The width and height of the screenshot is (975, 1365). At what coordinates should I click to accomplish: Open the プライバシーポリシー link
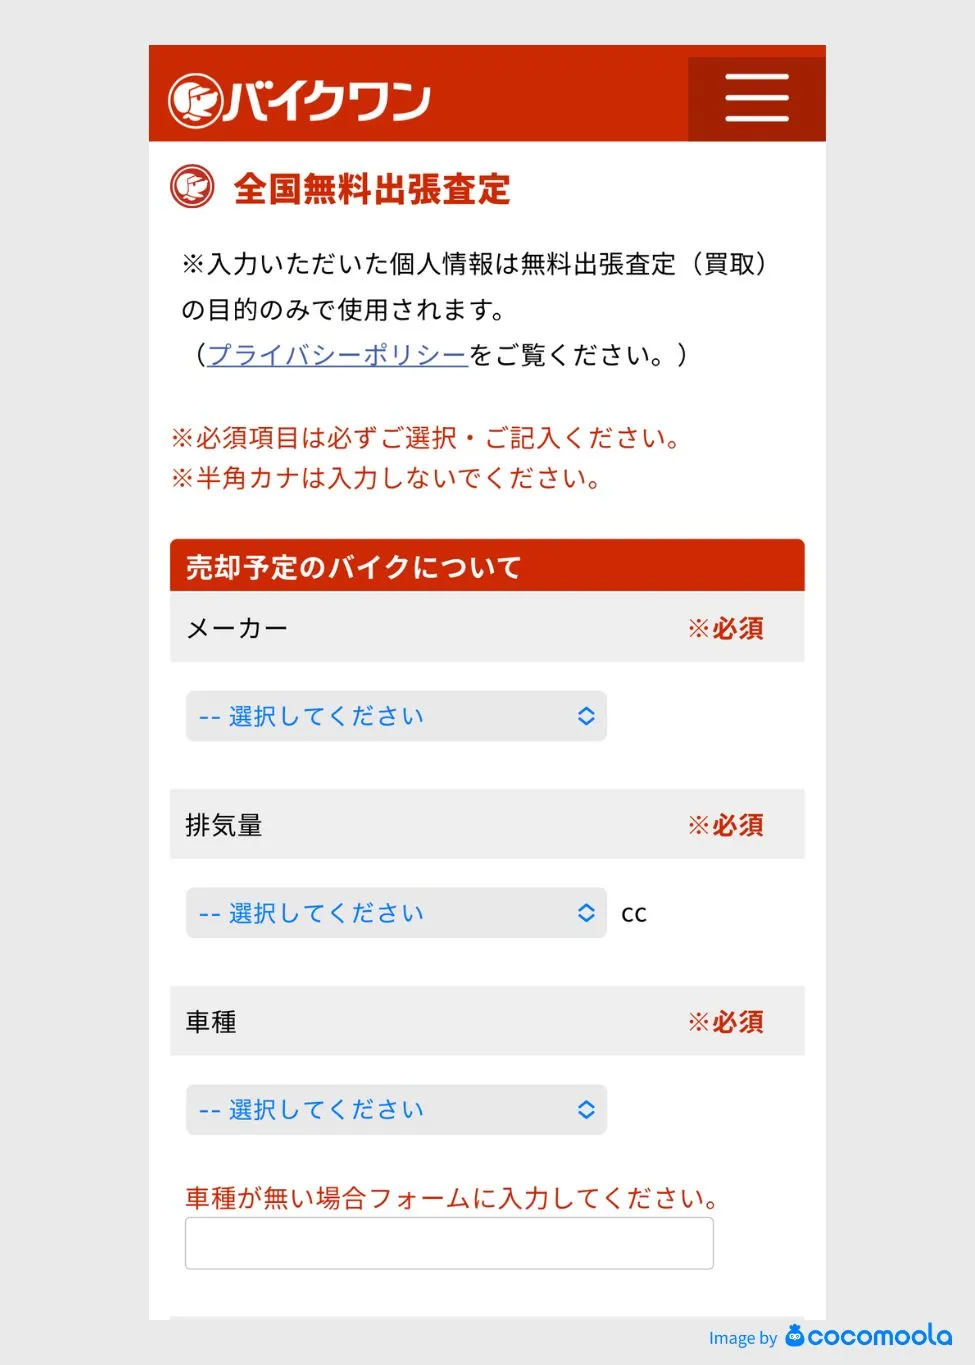pos(338,355)
